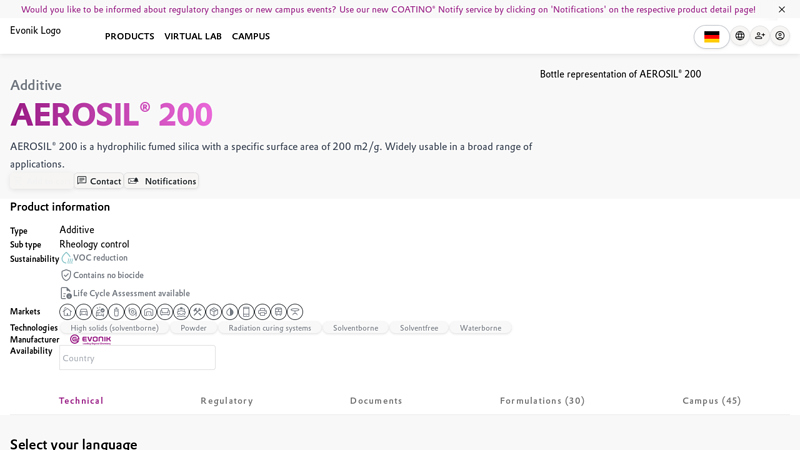This screenshot has width=800, height=450.
Task: Click the Evonik manufacturer logo
Action: 90,340
